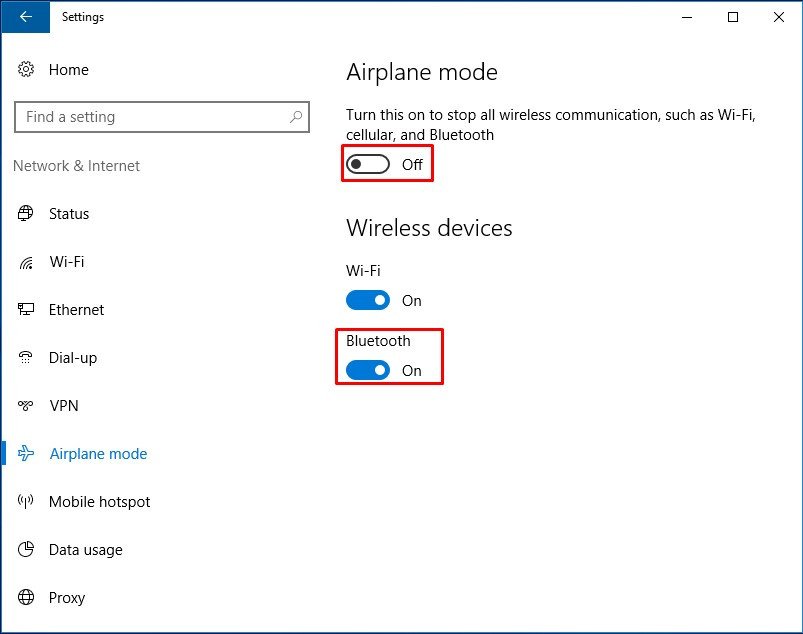Screen dimensions: 803x634
Task: Disable Bluetooth under Wireless devices
Action: click(x=367, y=370)
